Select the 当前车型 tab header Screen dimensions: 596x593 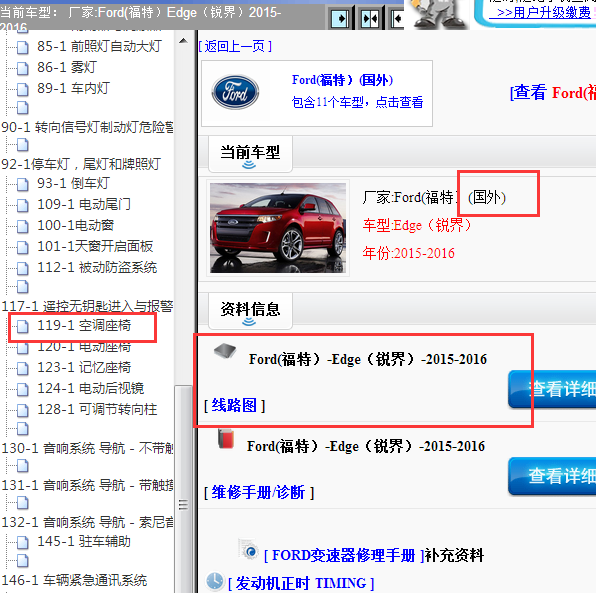250,153
